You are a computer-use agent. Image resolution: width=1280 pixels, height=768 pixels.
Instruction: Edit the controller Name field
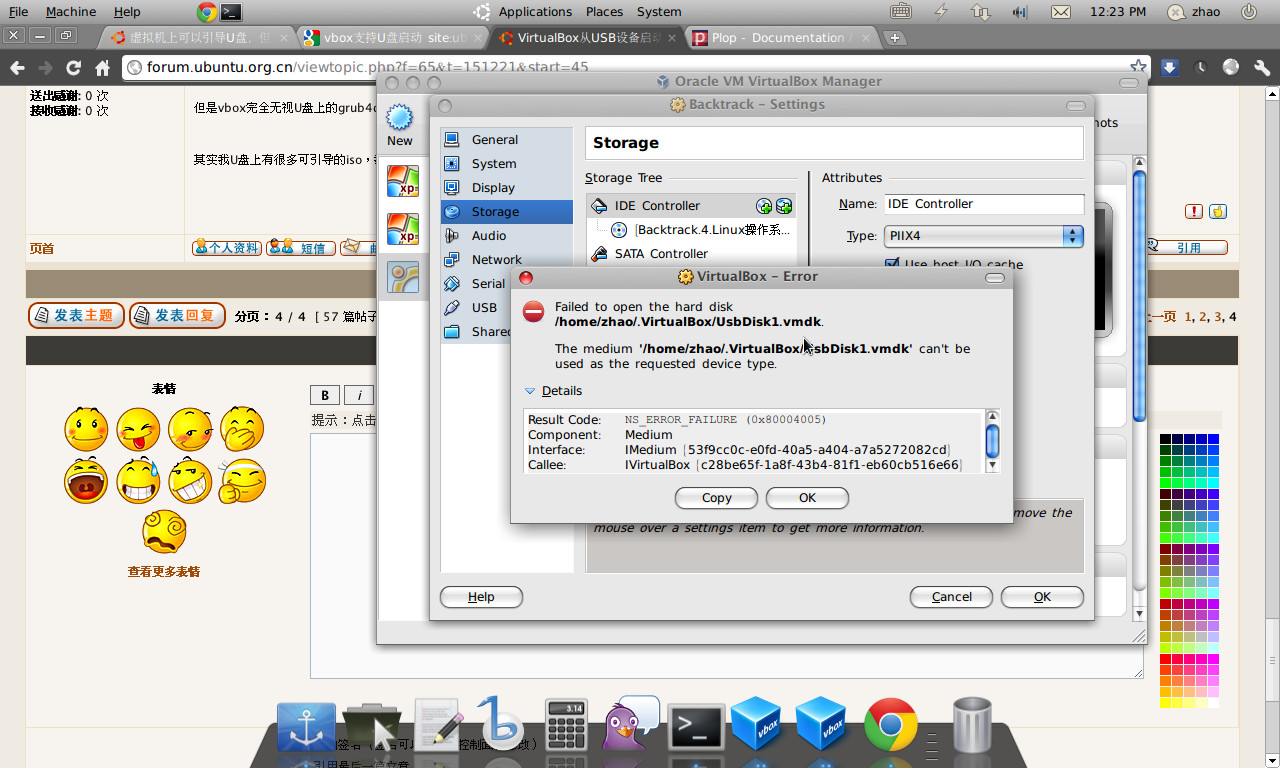[x=983, y=204]
